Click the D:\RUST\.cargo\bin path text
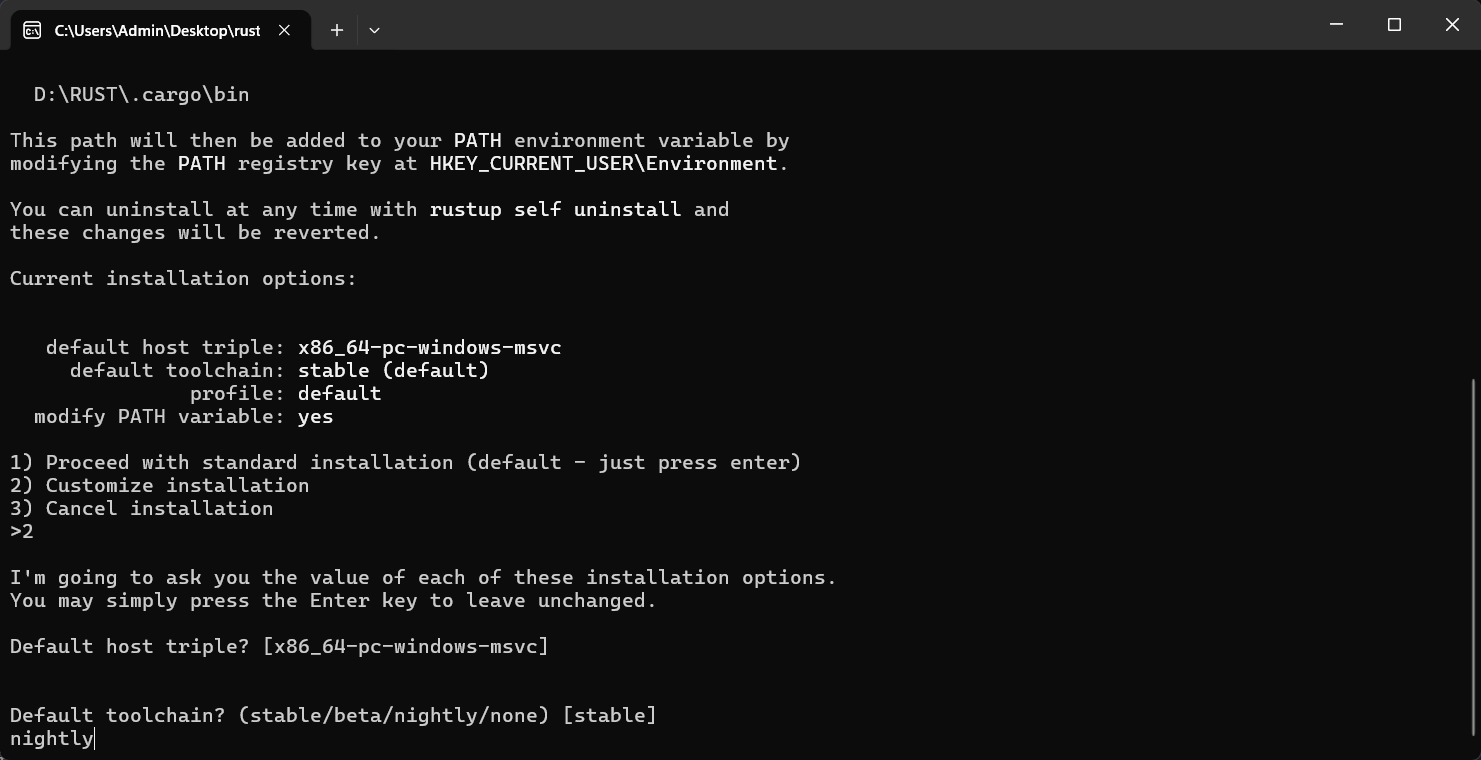This screenshot has height=760, width=1481. point(141,94)
